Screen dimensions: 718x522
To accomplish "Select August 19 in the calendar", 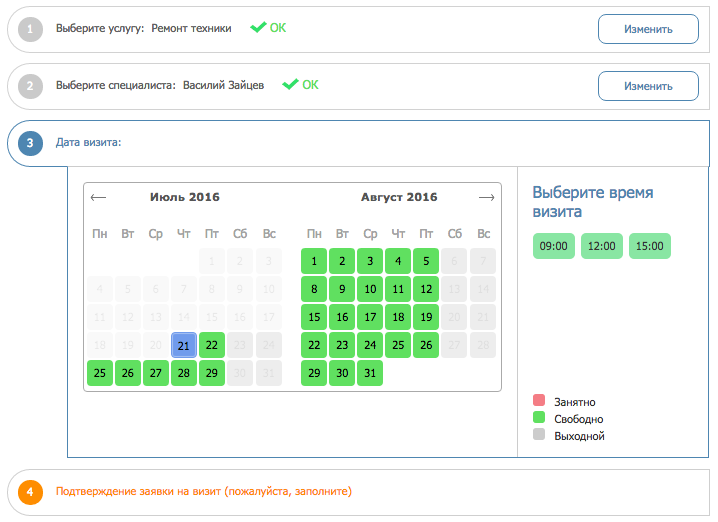I will (426, 317).
